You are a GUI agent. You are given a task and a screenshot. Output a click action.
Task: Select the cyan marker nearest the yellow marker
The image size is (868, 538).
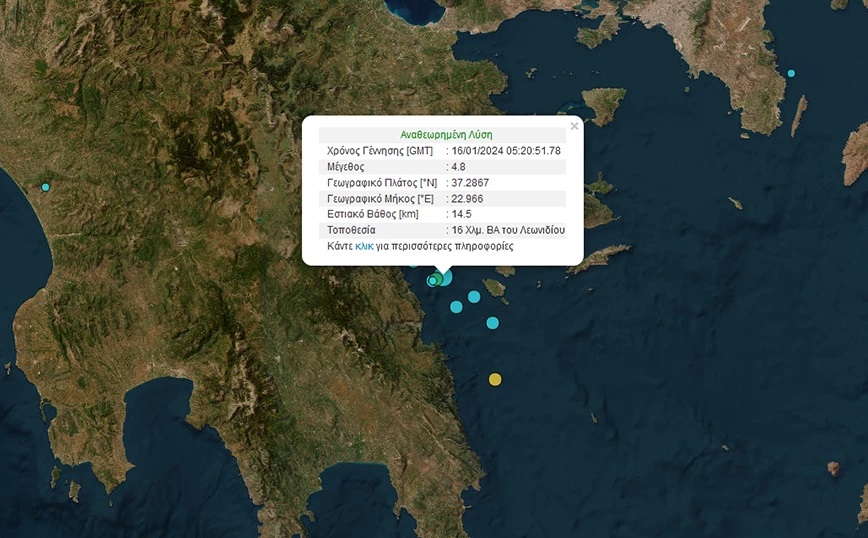coord(492,323)
